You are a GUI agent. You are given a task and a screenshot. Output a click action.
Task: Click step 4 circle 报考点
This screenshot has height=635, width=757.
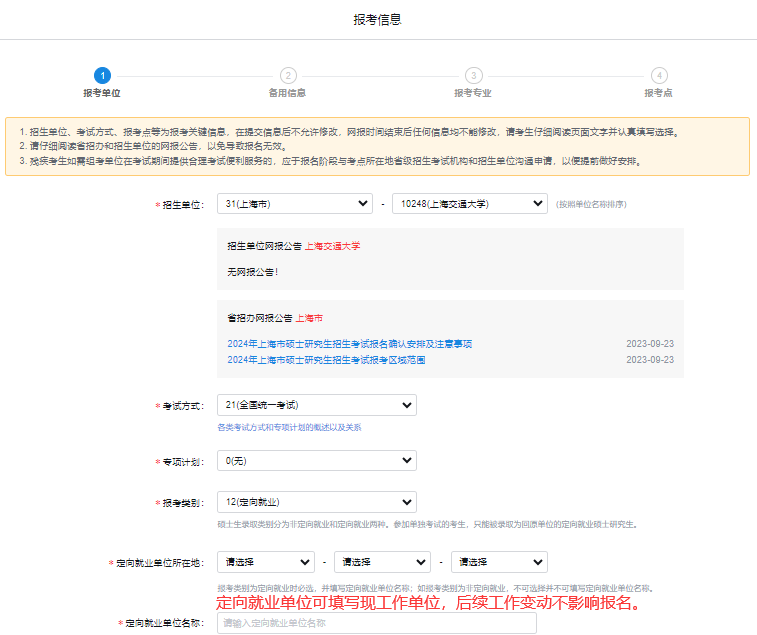point(658,75)
